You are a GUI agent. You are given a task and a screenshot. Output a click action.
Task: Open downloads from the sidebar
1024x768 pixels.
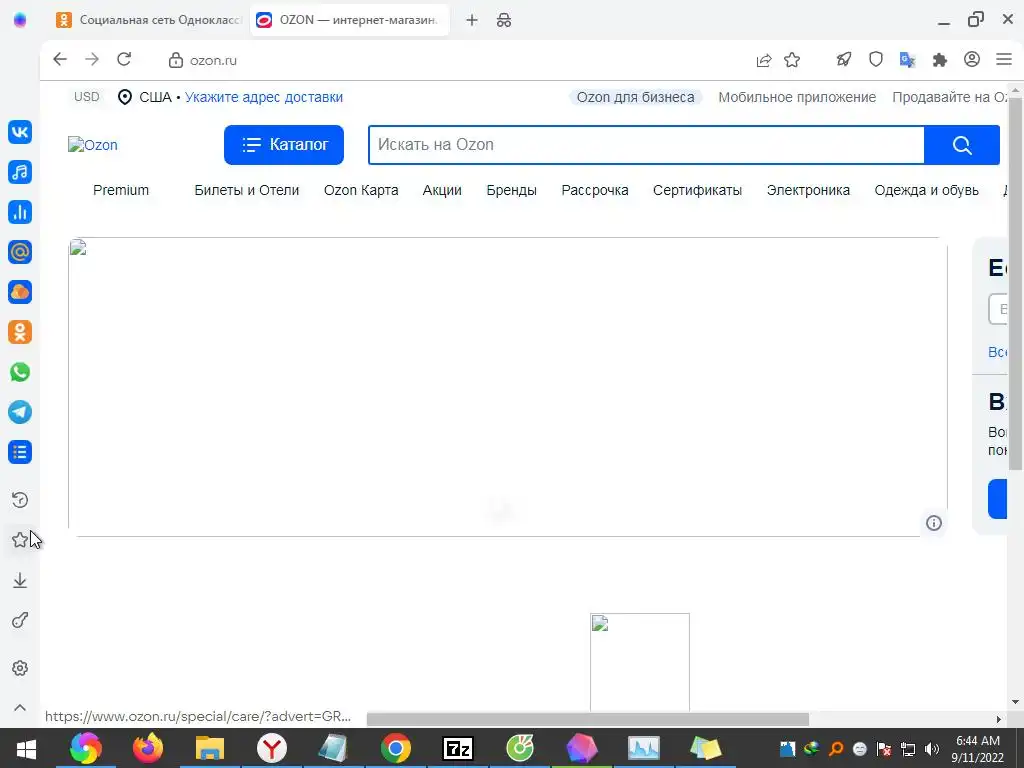point(20,581)
